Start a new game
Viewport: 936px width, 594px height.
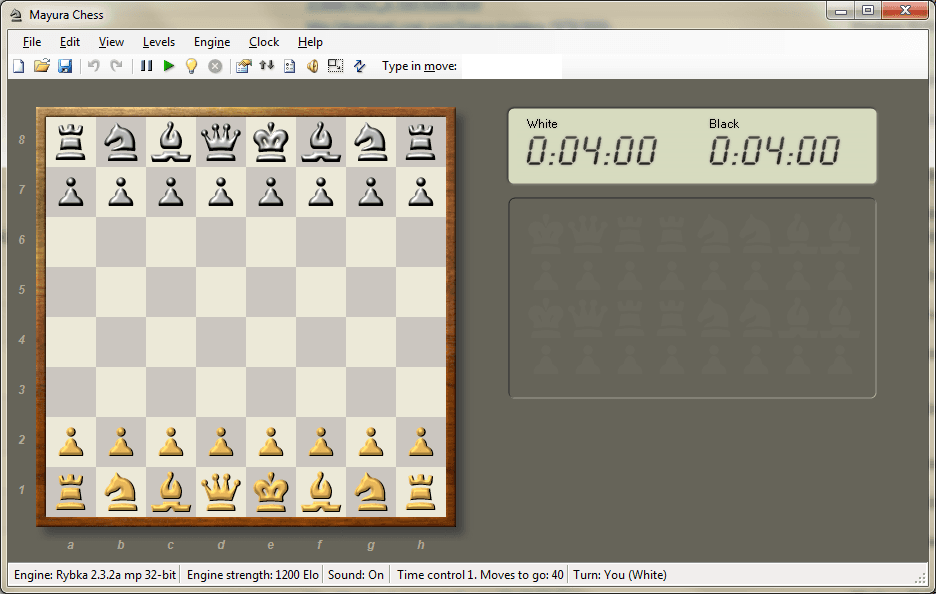click(x=18, y=65)
